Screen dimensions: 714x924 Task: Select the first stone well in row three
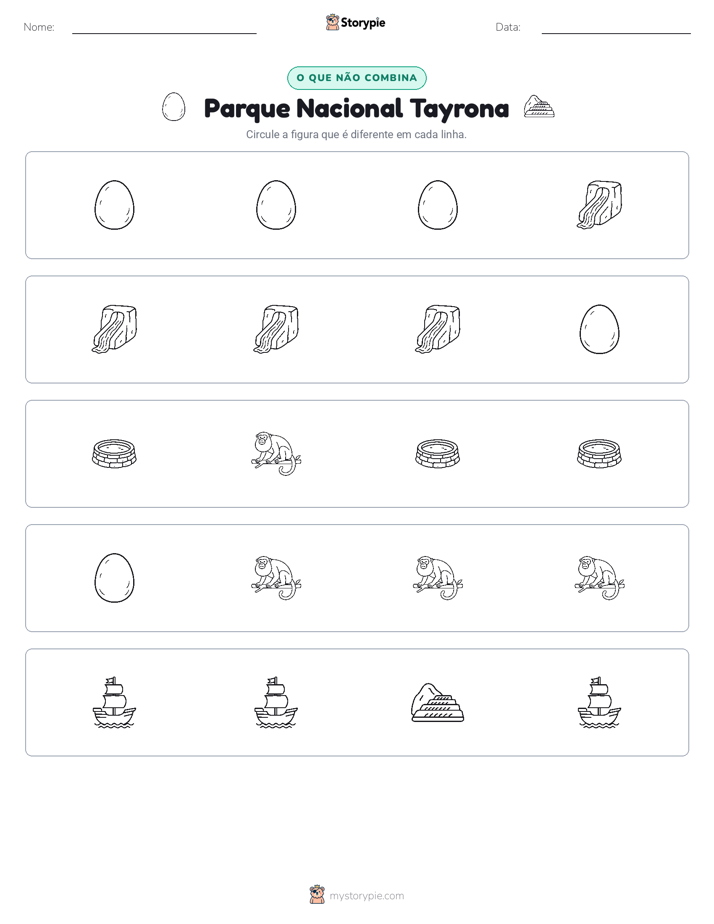click(x=114, y=454)
